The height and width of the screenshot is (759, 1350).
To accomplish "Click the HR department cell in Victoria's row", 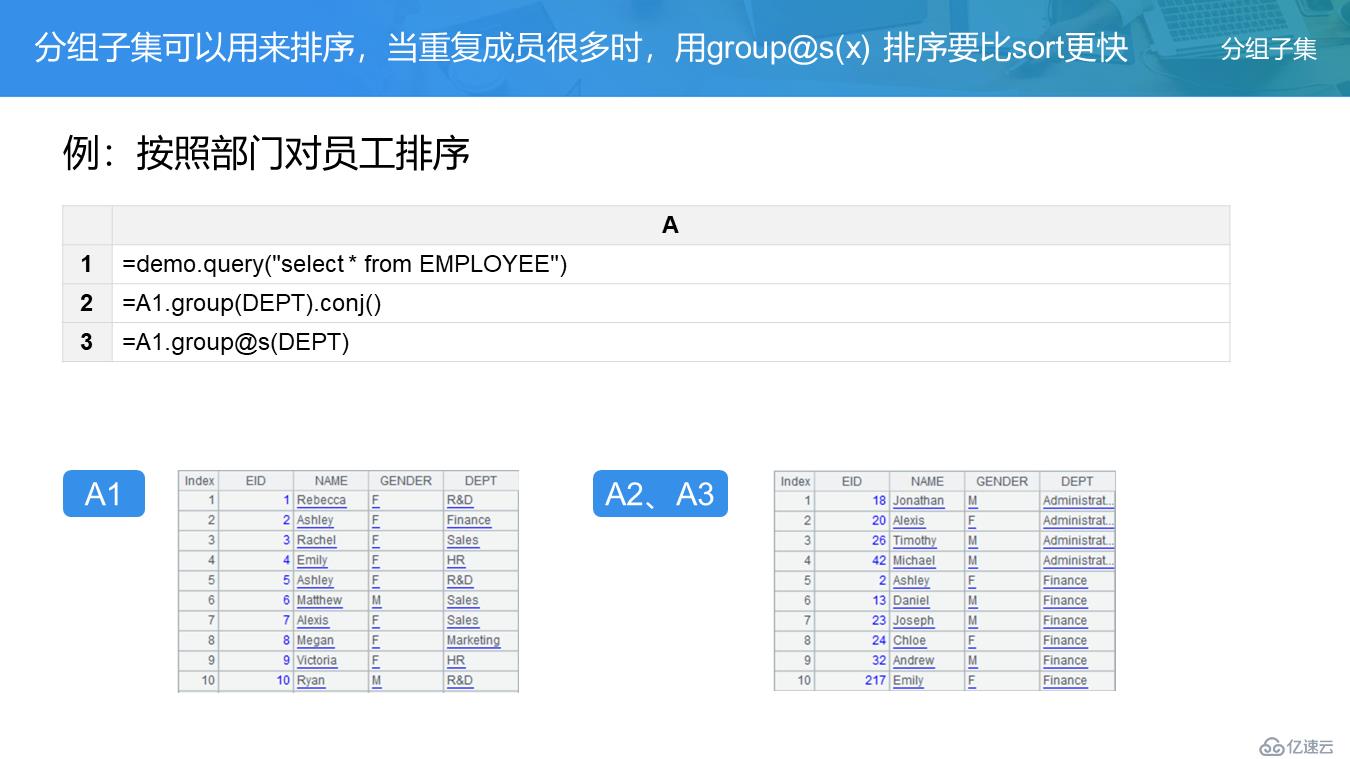I will 481,660.
